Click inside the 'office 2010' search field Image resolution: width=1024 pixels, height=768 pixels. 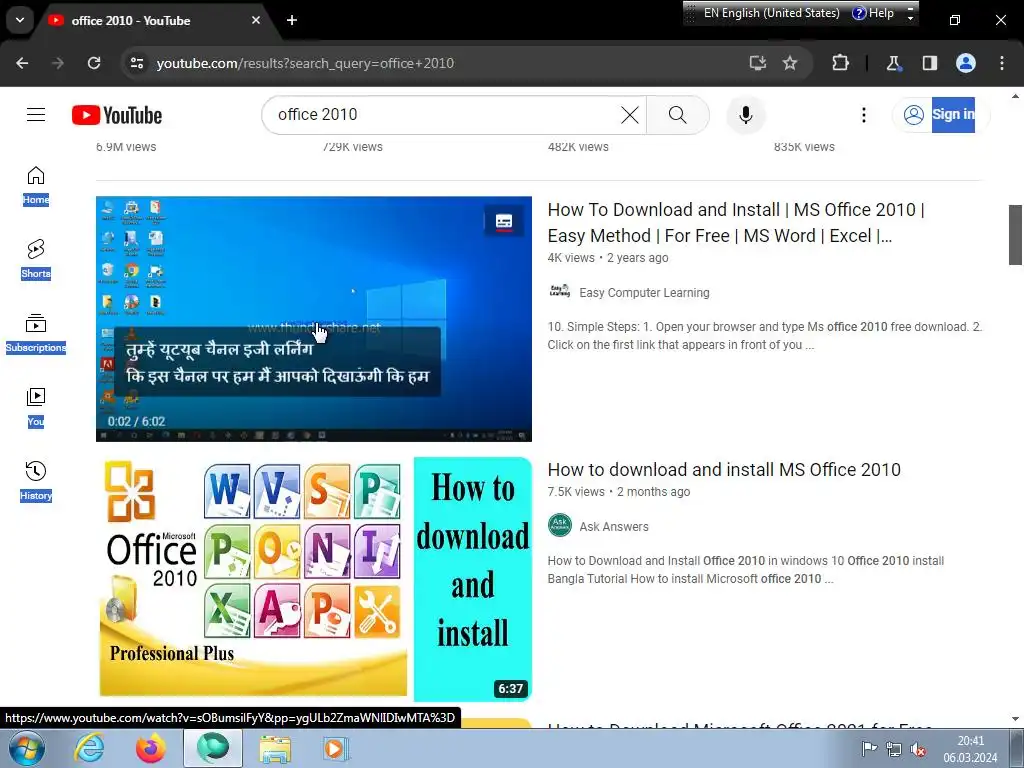444,115
